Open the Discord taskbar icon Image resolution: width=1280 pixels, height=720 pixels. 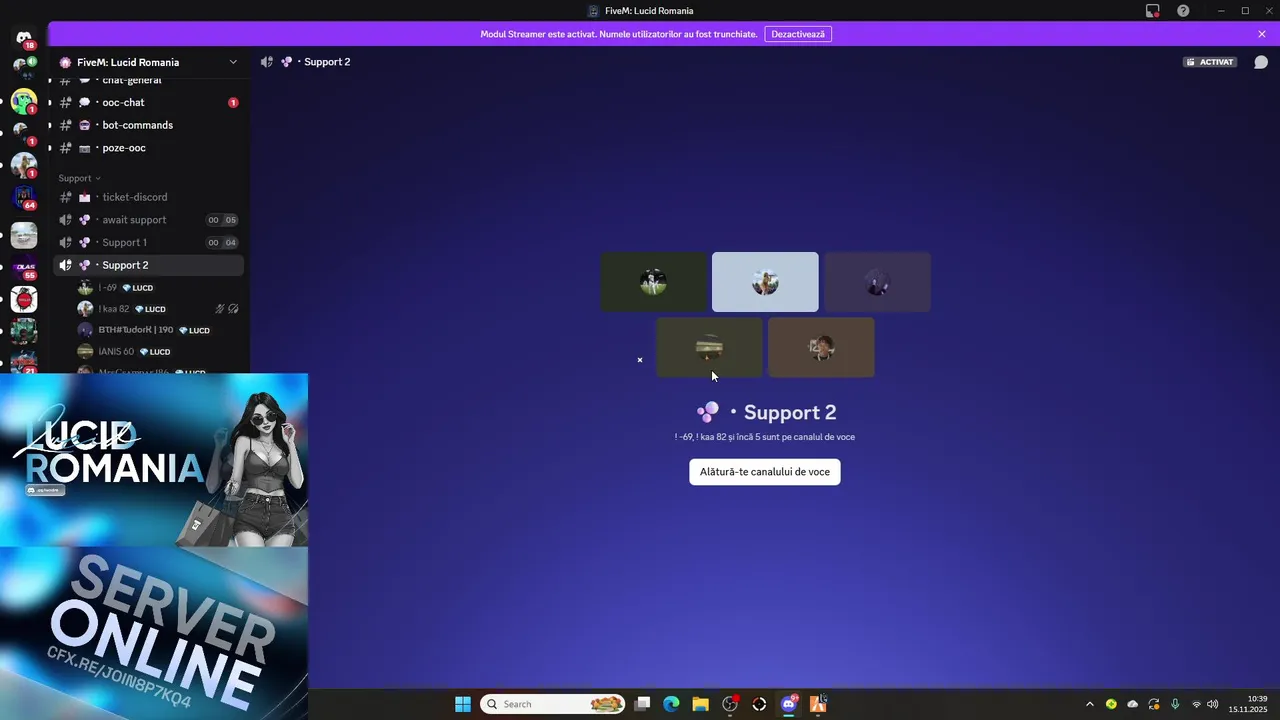click(x=788, y=704)
